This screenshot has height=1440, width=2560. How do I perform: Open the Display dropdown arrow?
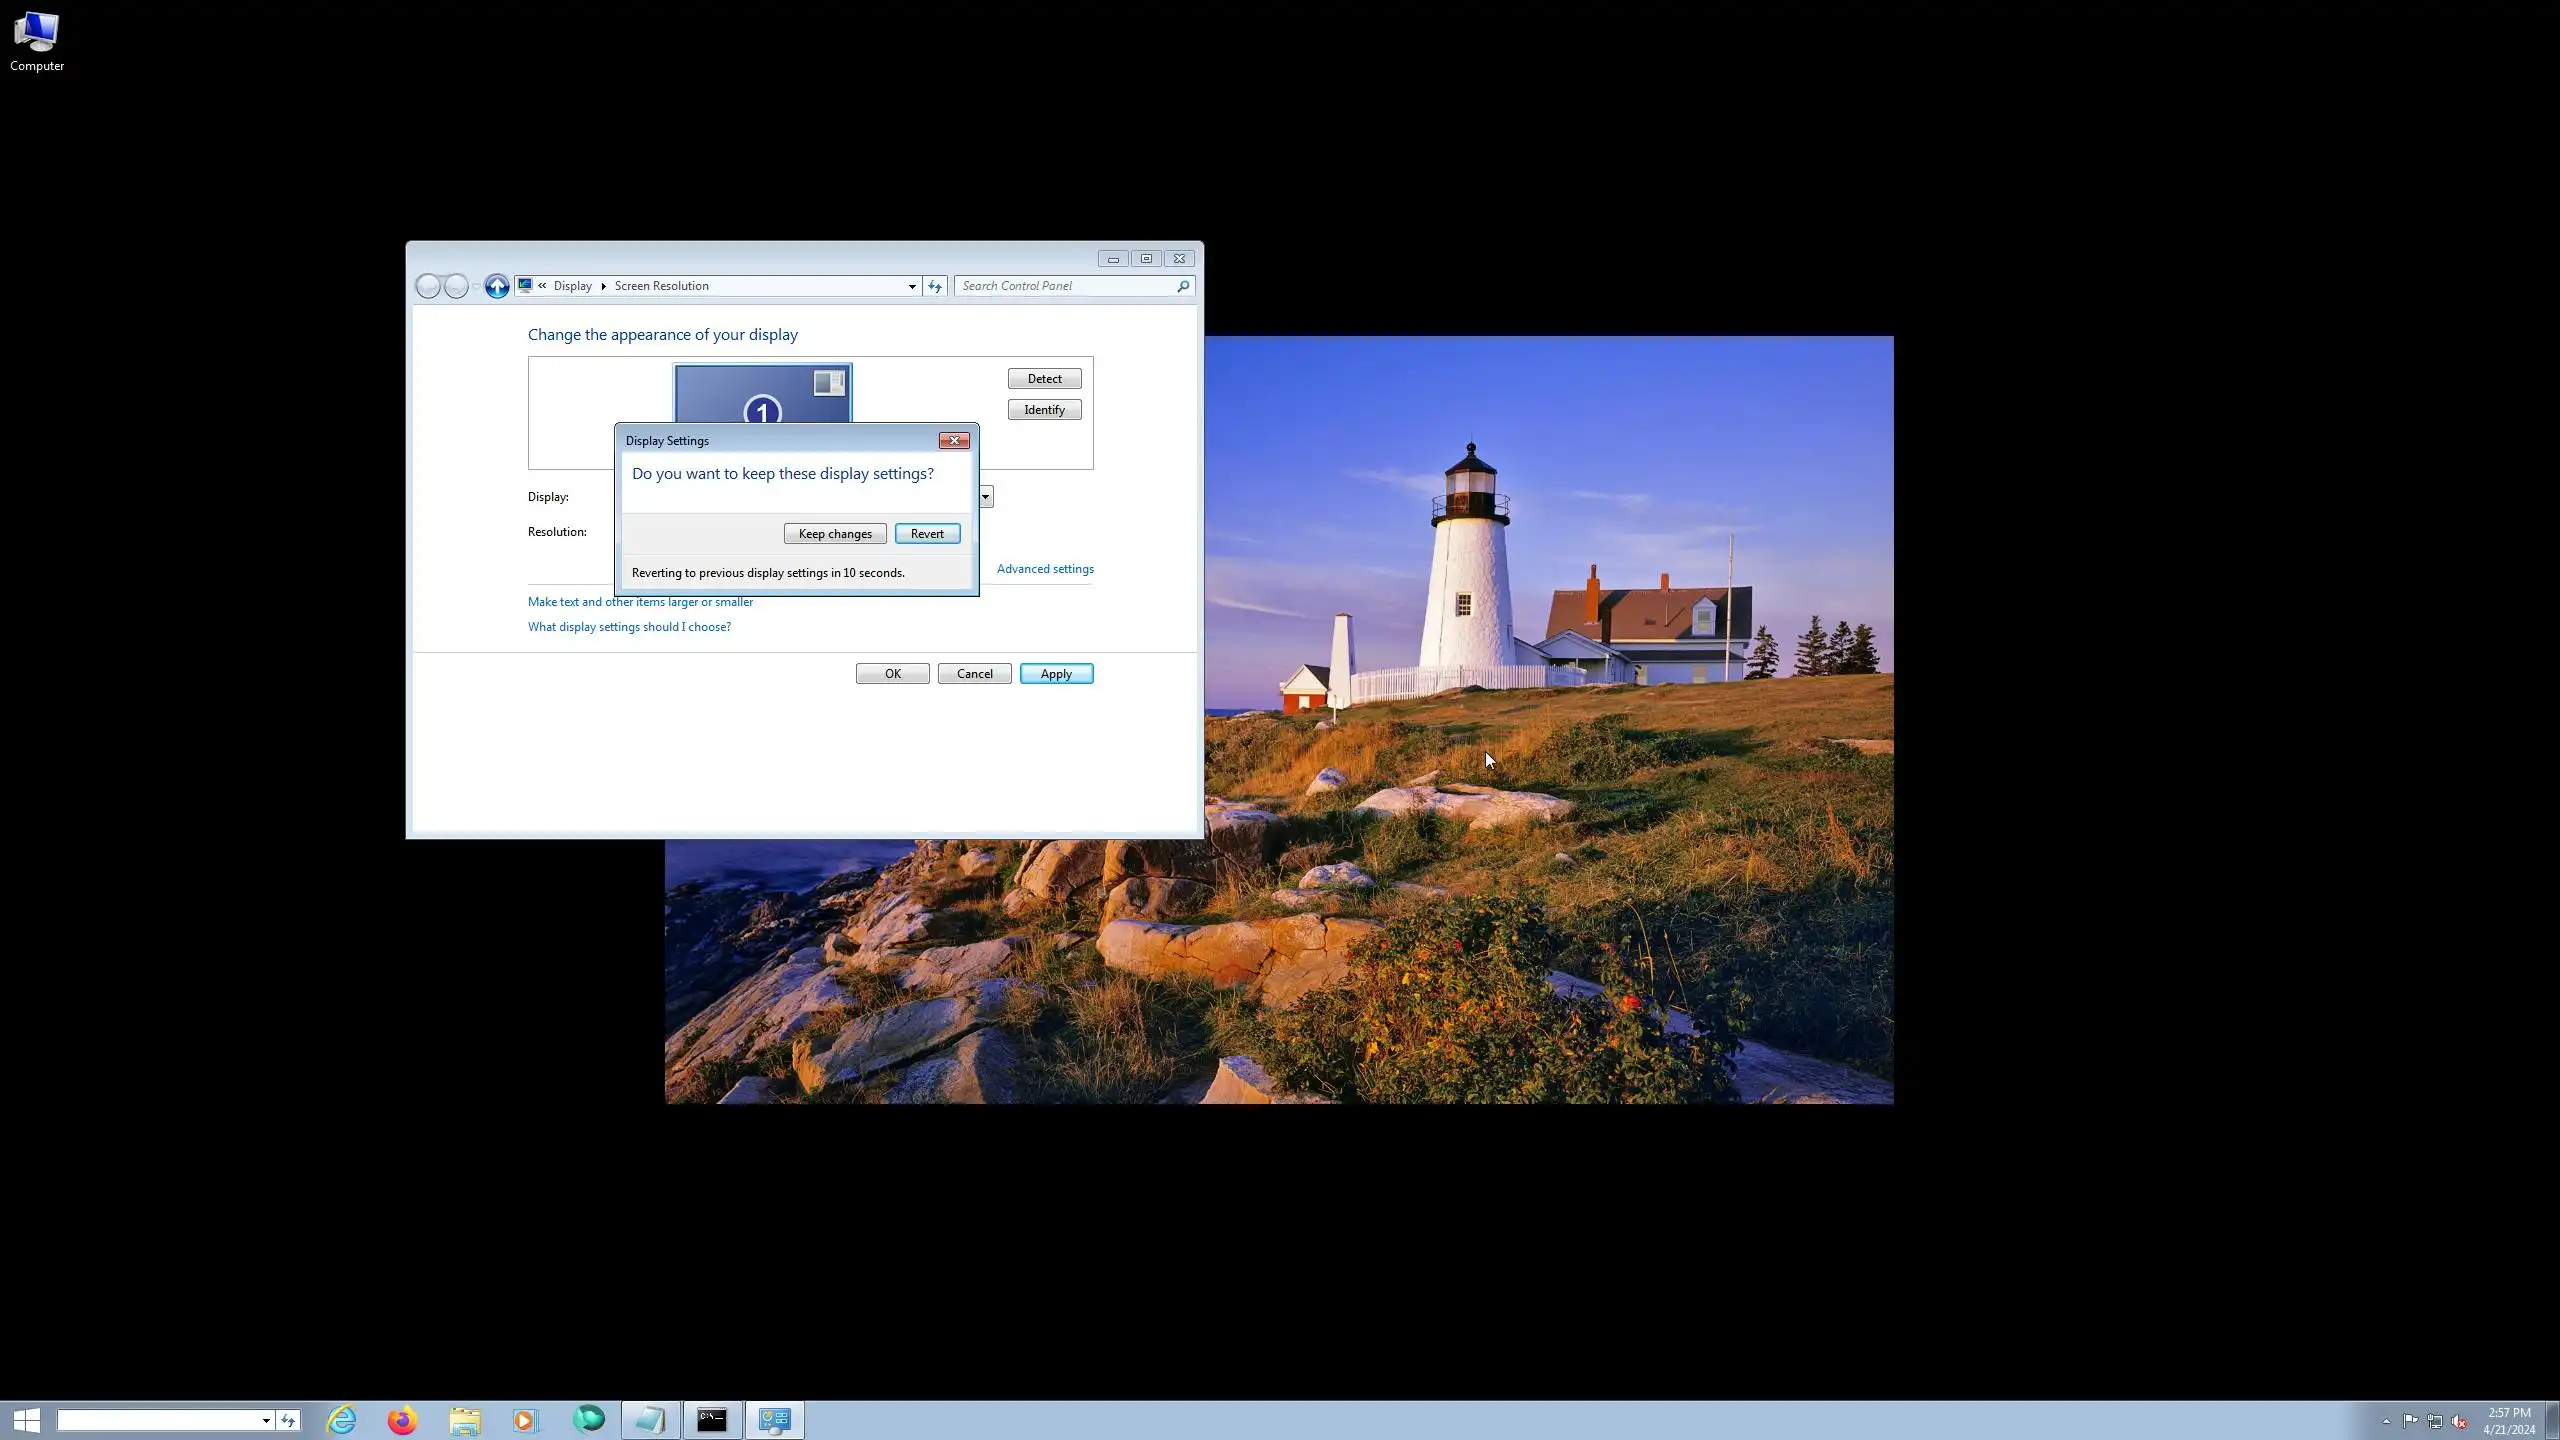coord(985,497)
